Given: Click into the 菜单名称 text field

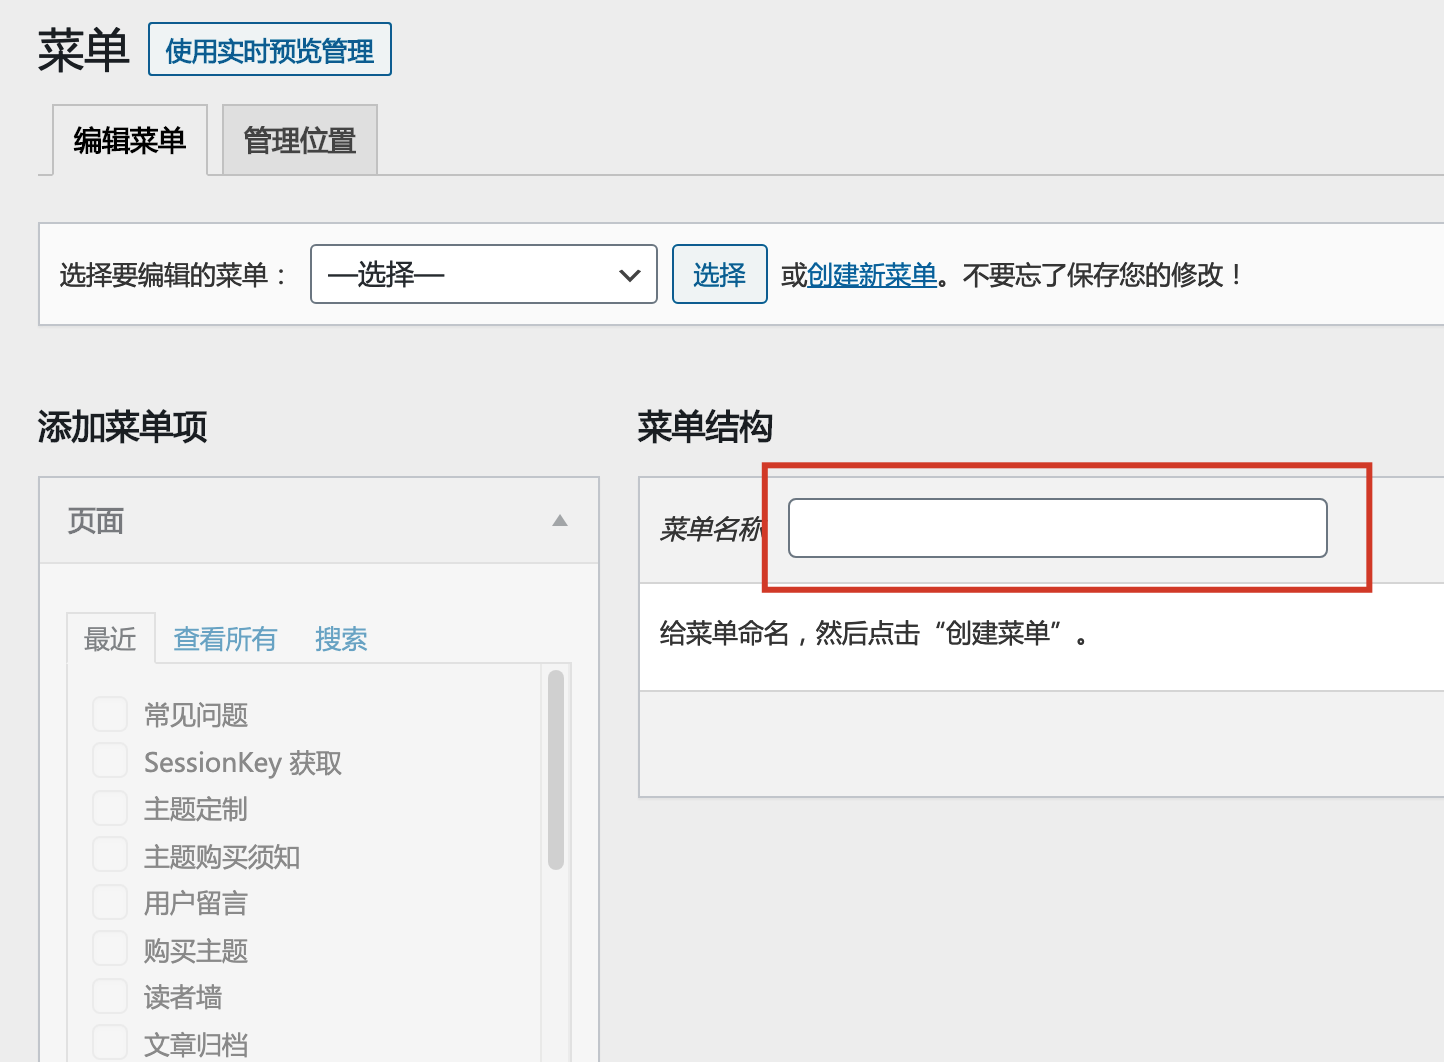Looking at the screenshot, I should 1057,528.
